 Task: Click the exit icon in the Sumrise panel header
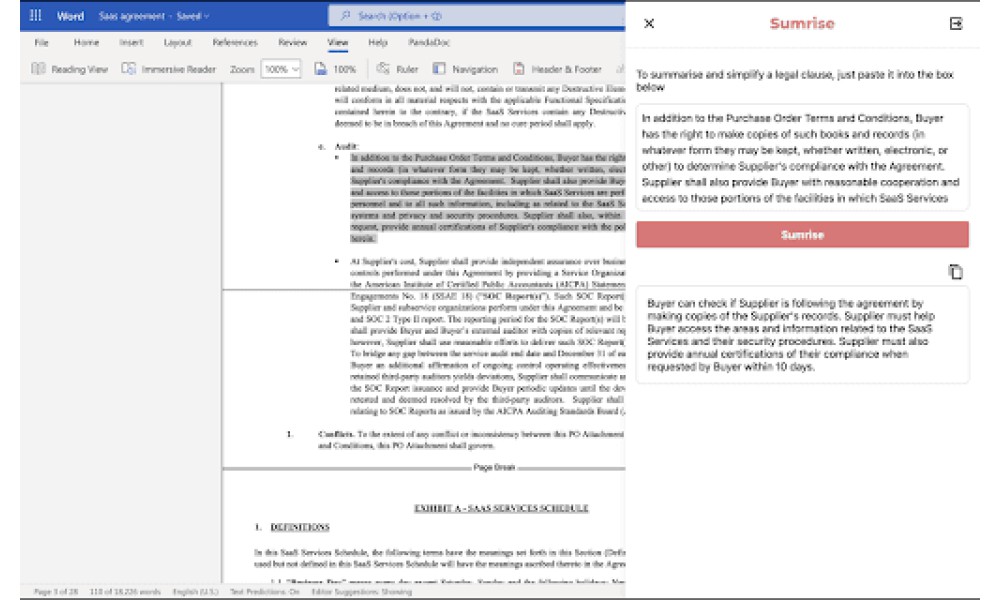(955, 24)
